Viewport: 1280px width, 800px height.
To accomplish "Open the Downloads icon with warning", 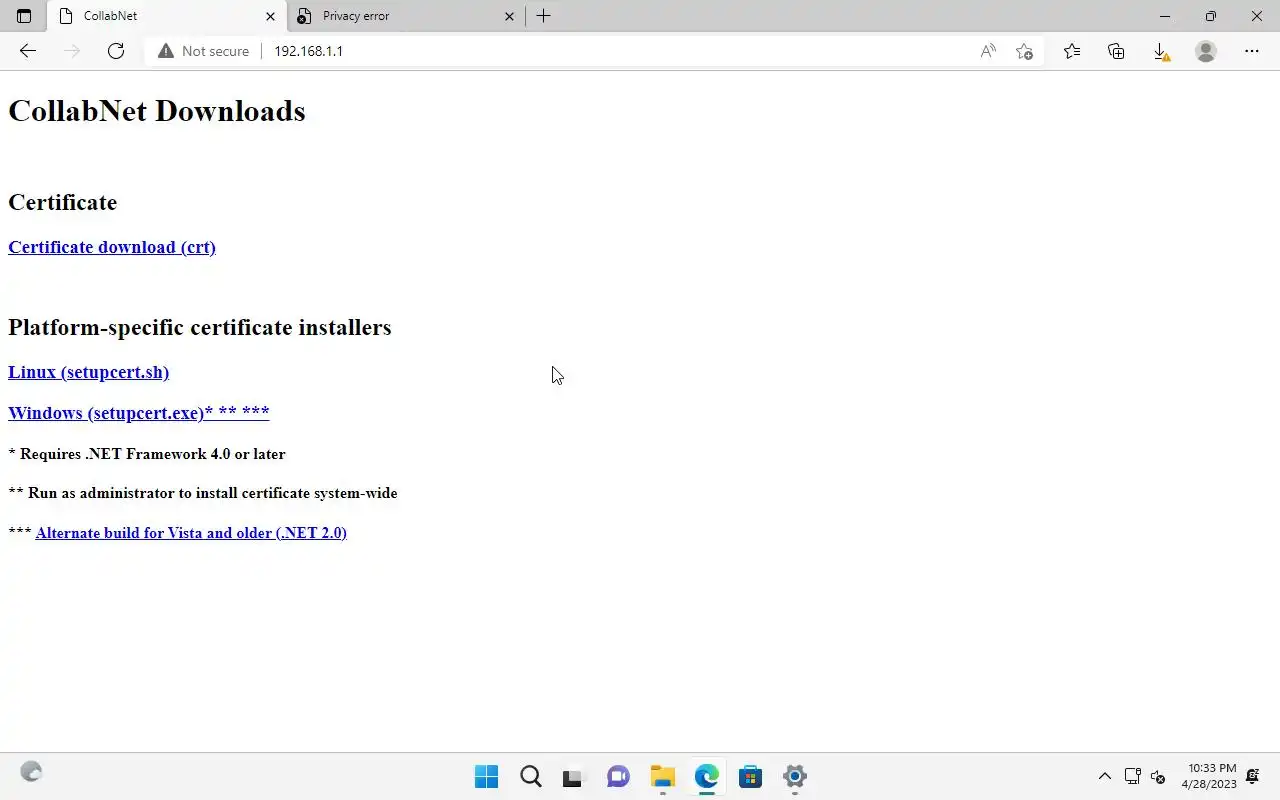I will [x=1160, y=51].
